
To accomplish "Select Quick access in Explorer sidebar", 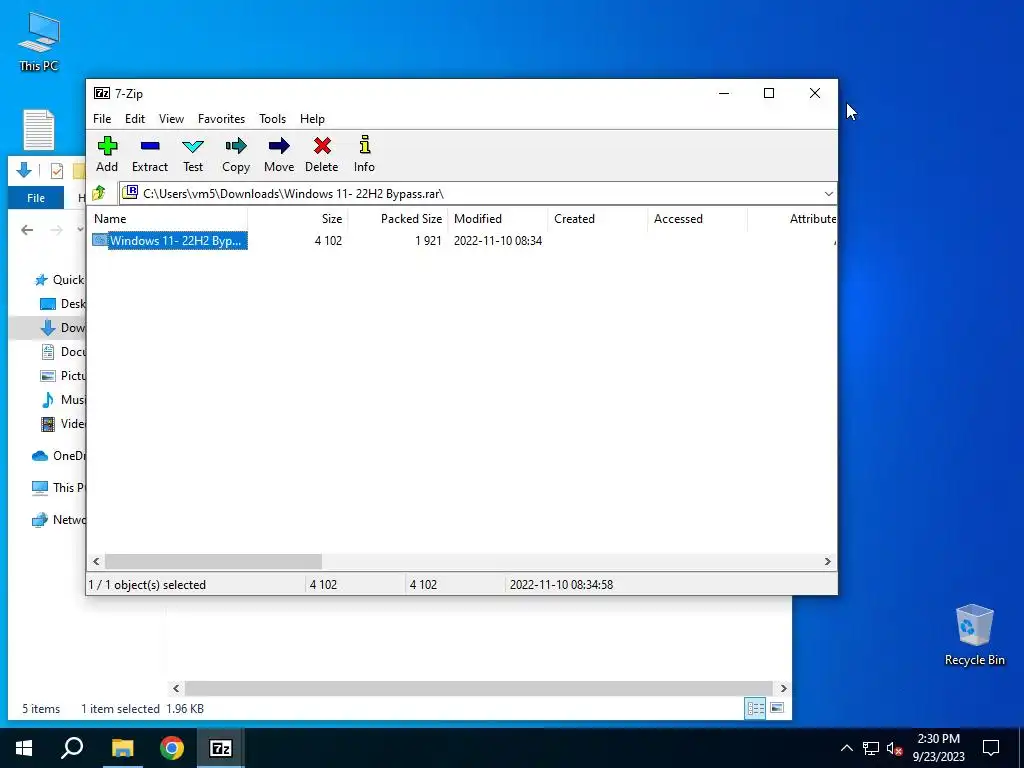I will 59,280.
